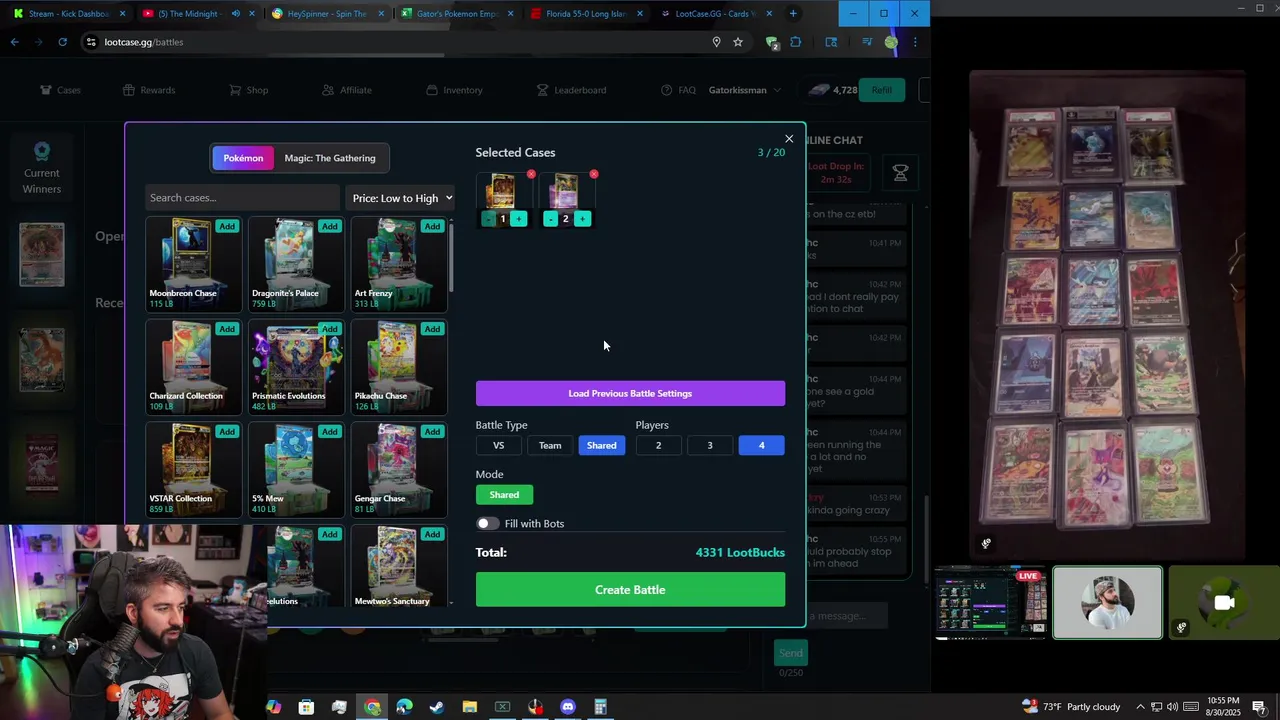Image resolution: width=1280 pixels, height=720 pixels.
Task: Add the Charizard Collection case
Action: tap(227, 329)
